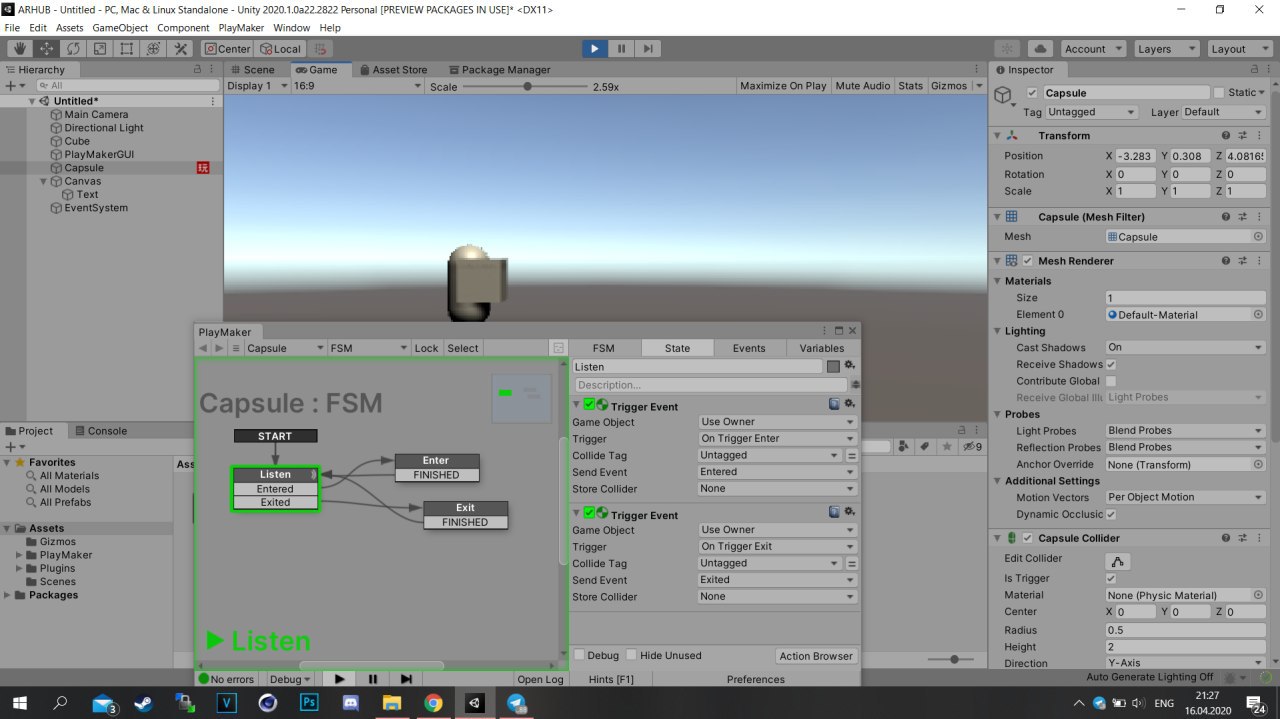Disable Mesh Renderer component checkbox
Viewport: 1280px width, 719px height.
1027,261
